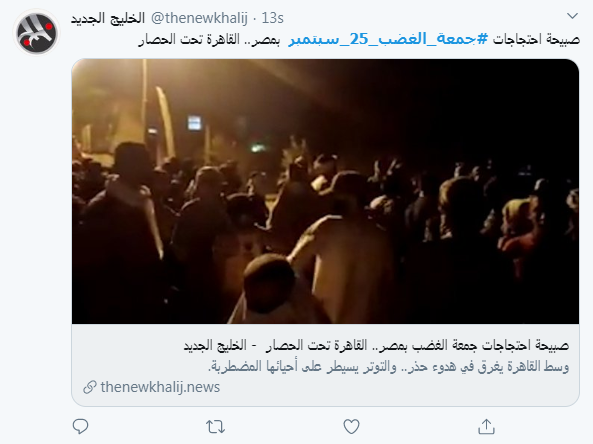Like the tweet with the heart icon
The image size is (593, 444).
point(351,427)
